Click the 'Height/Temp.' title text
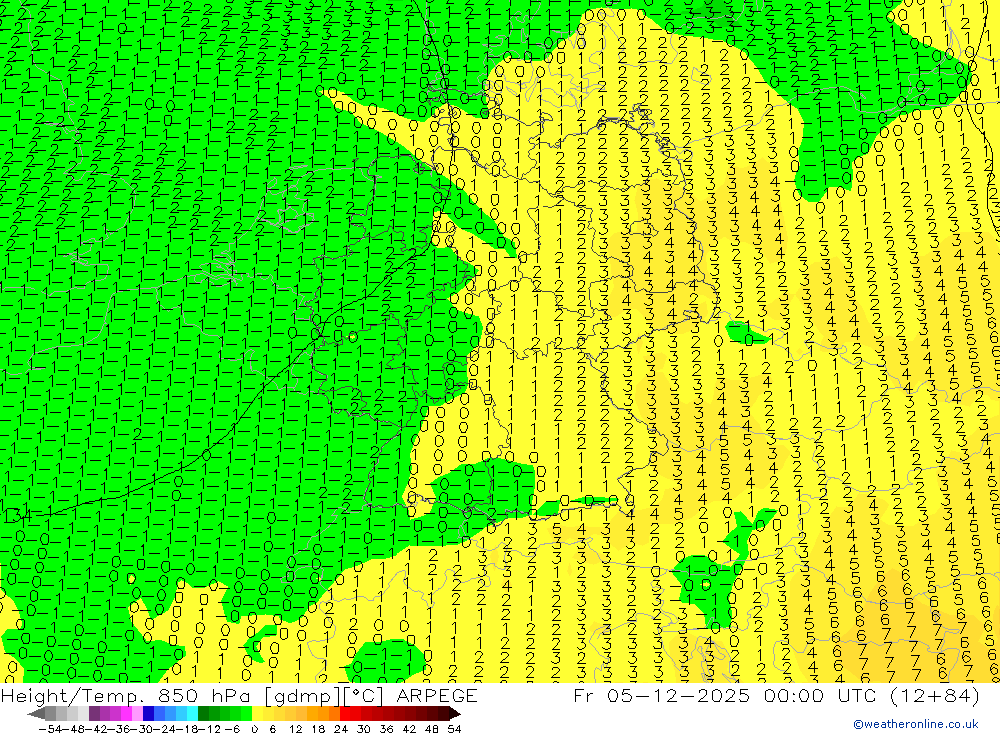The image size is (1000, 733). click(x=72, y=696)
